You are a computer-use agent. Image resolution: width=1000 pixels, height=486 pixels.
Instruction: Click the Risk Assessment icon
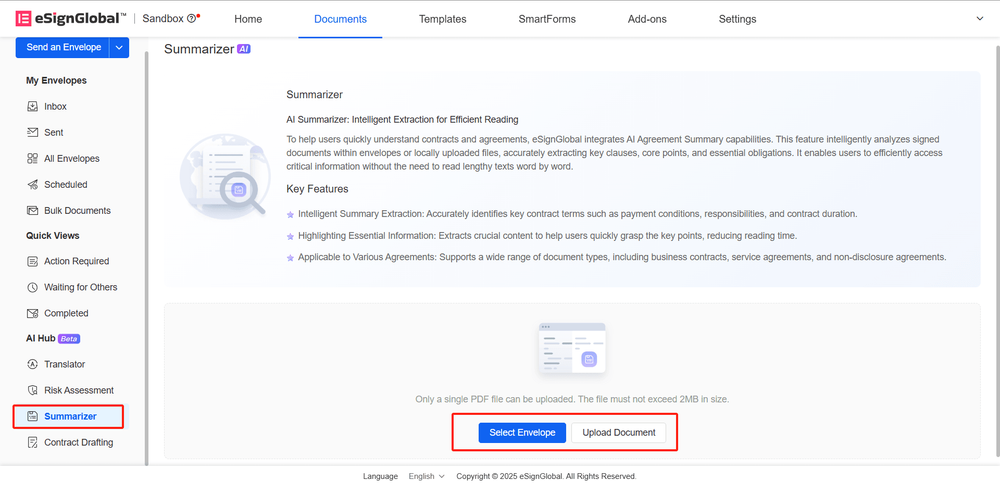click(33, 390)
